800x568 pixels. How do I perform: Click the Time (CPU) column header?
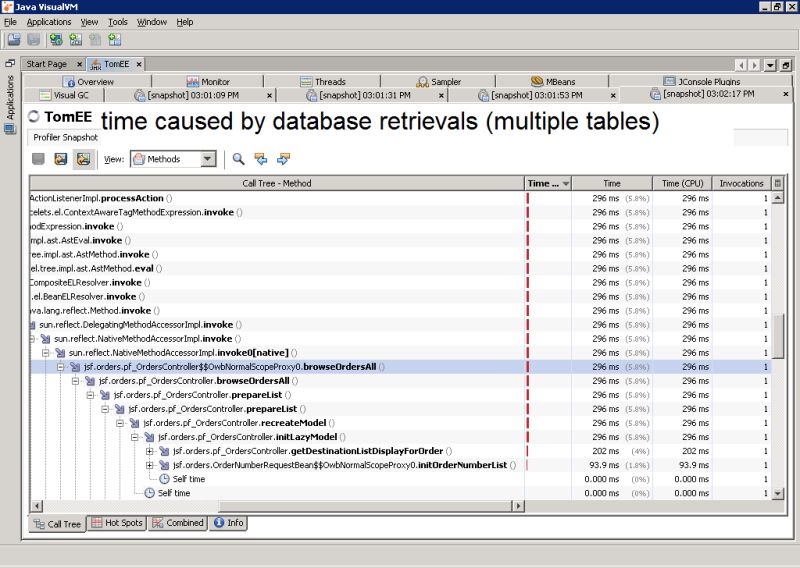(682, 183)
